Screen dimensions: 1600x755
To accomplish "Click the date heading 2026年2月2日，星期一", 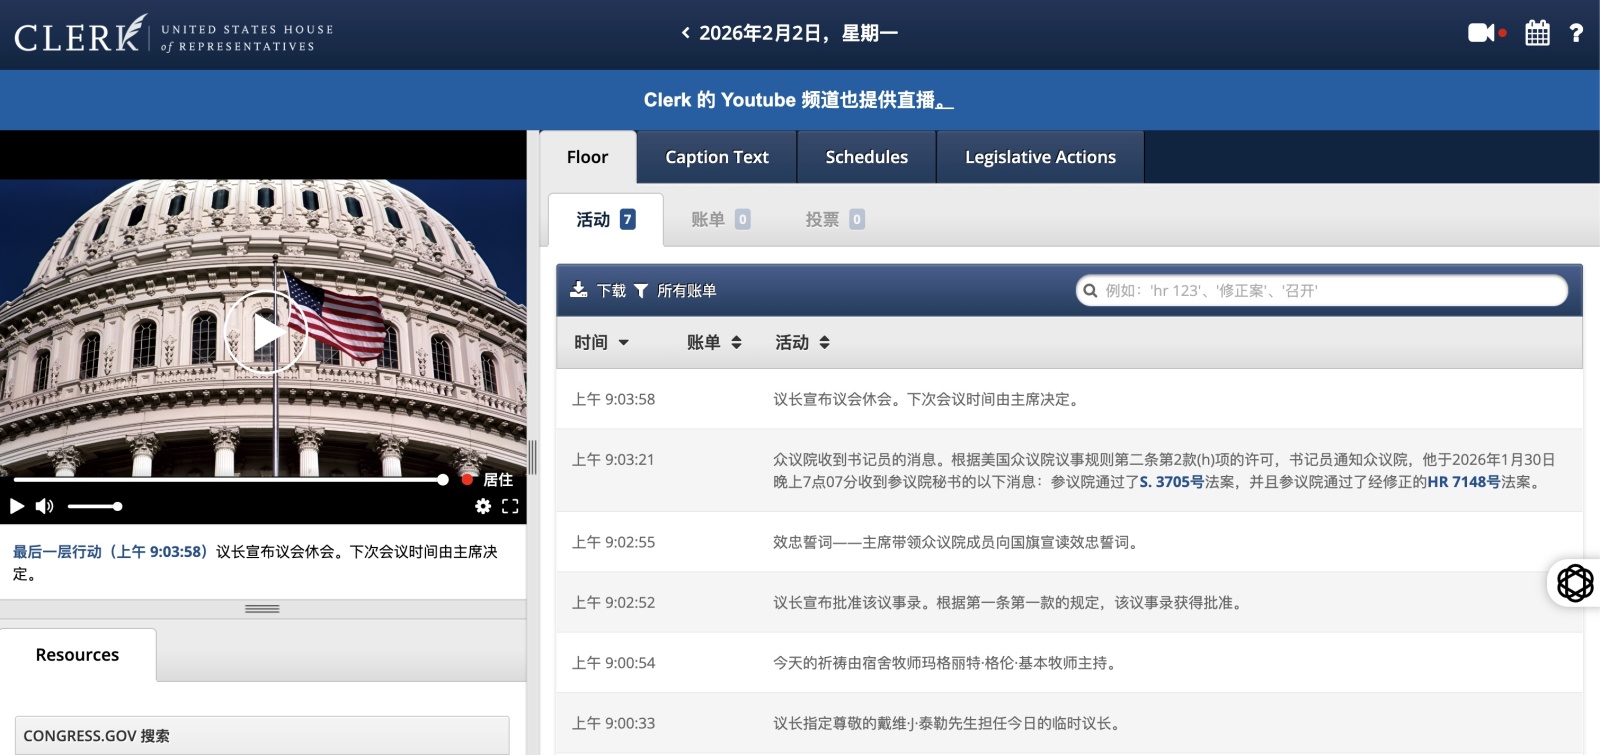I will pos(798,33).
